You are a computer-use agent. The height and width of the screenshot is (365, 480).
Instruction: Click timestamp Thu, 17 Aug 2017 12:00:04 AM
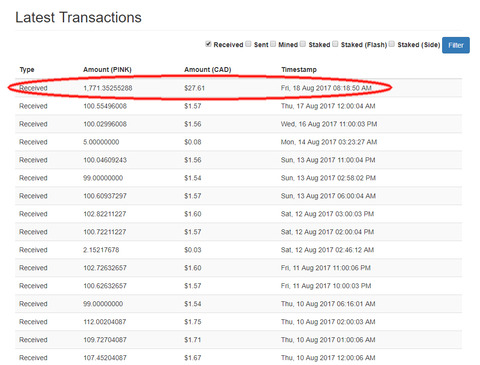coord(328,106)
